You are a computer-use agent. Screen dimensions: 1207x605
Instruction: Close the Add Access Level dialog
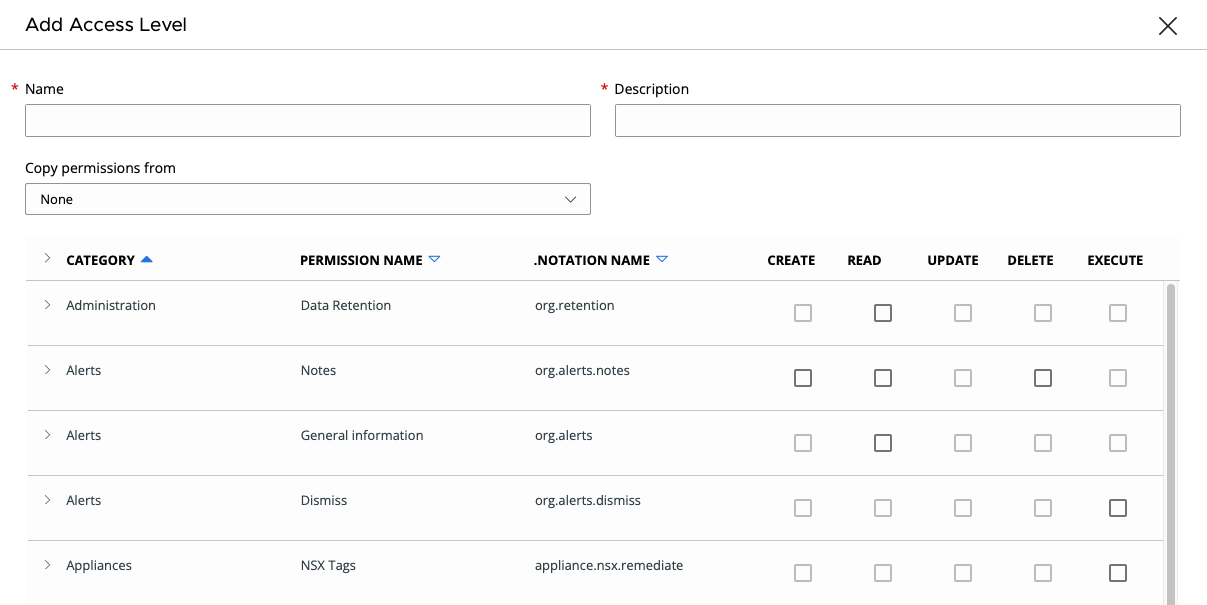coord(1167,27)
